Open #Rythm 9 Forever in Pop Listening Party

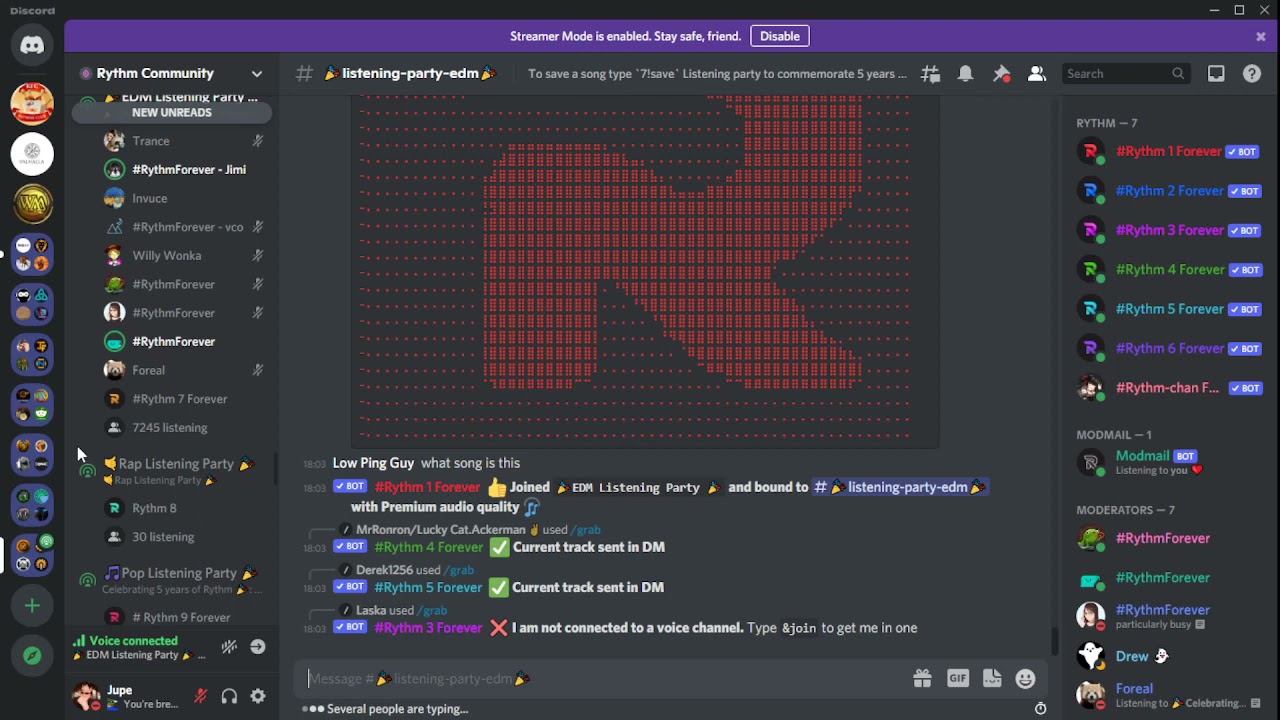(x=184, y=617)
